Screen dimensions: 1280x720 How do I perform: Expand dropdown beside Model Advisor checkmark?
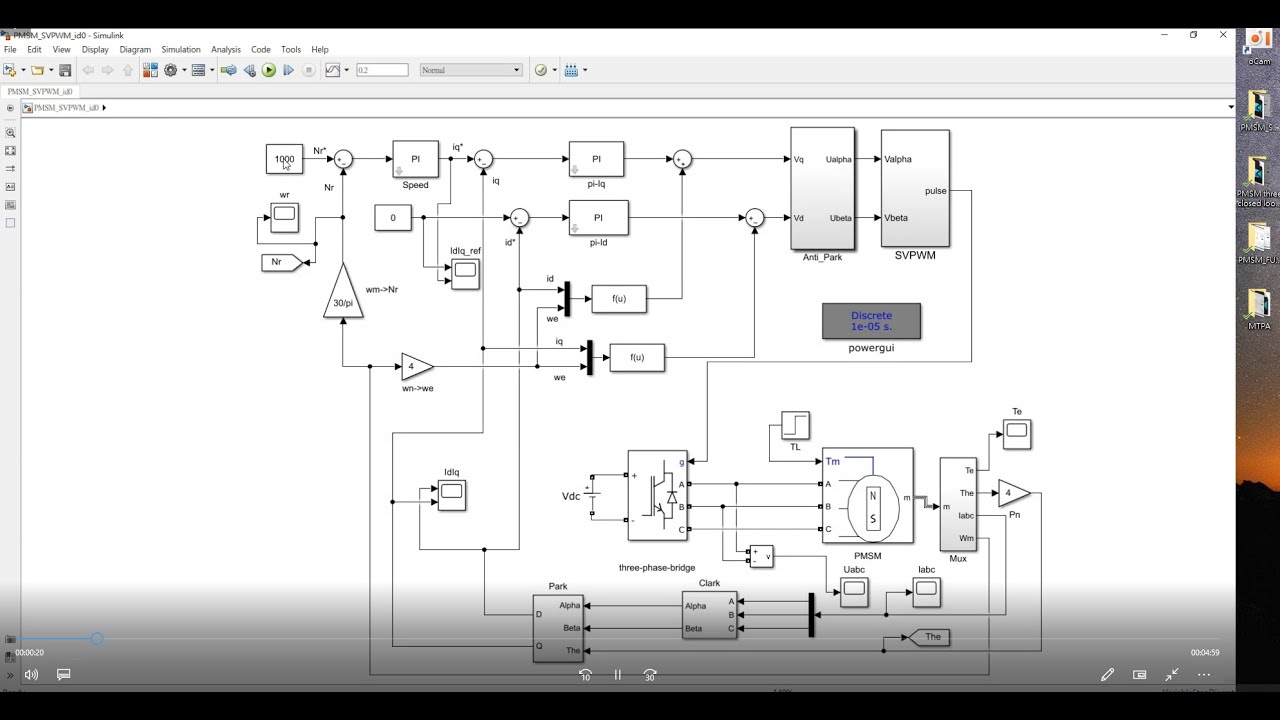[x=554, y=70]
